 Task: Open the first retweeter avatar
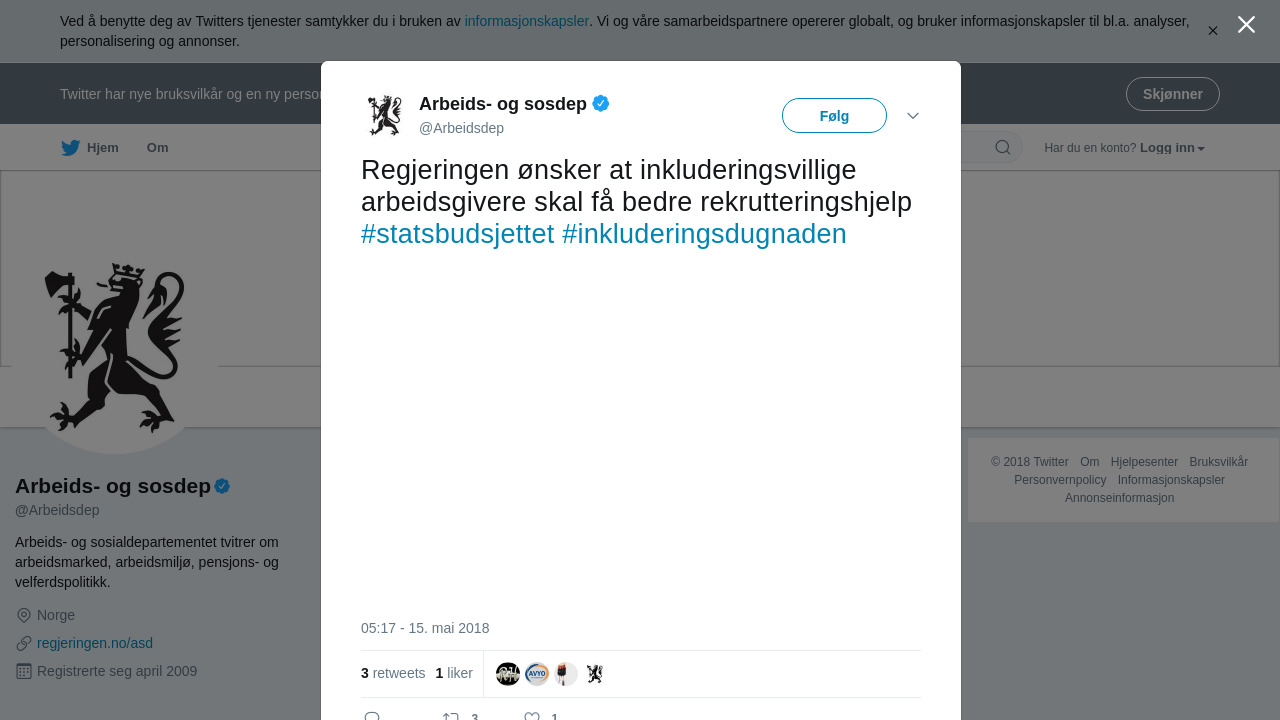pos(508,674)
